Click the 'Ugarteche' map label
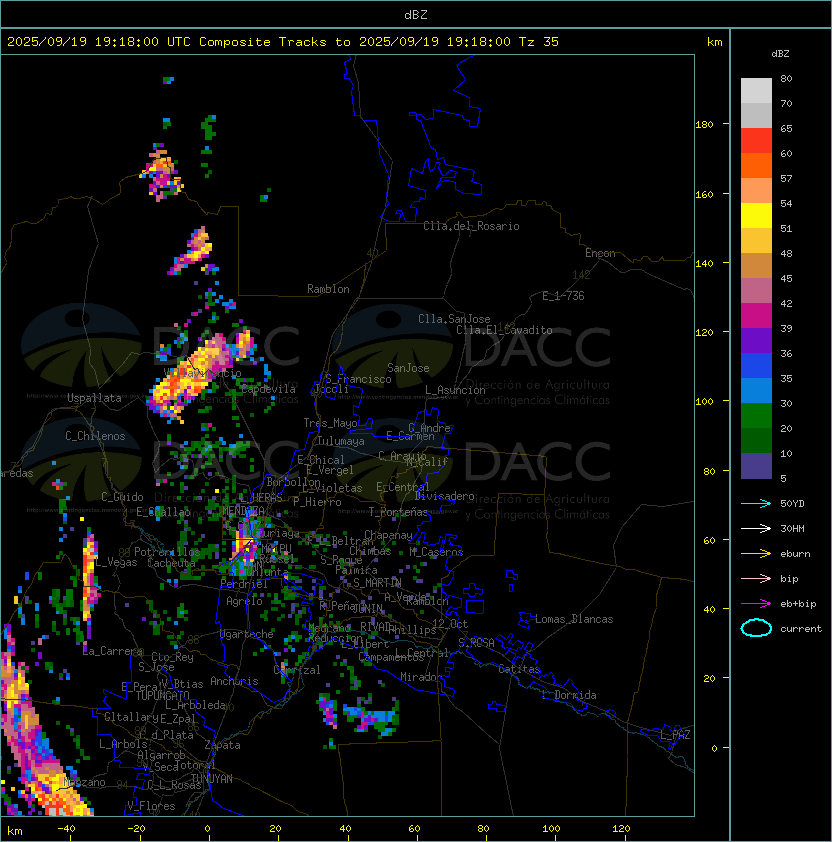This screenshot has height=842, width=832. click(247, 634)
